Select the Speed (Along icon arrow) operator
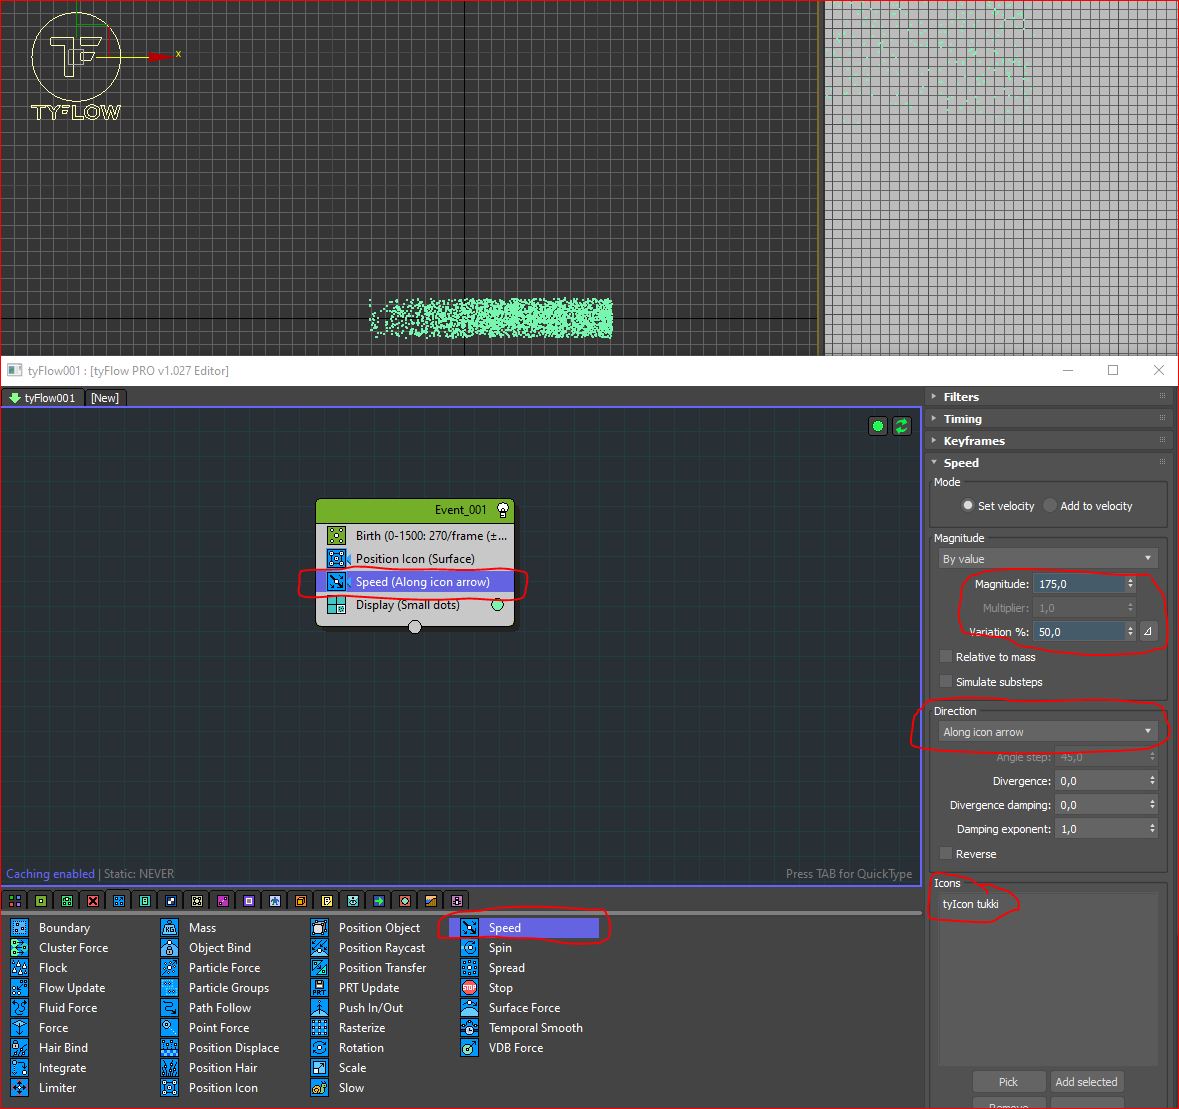The width and height of the screenshot is (1179, 1109). click(x=415, y=582)
